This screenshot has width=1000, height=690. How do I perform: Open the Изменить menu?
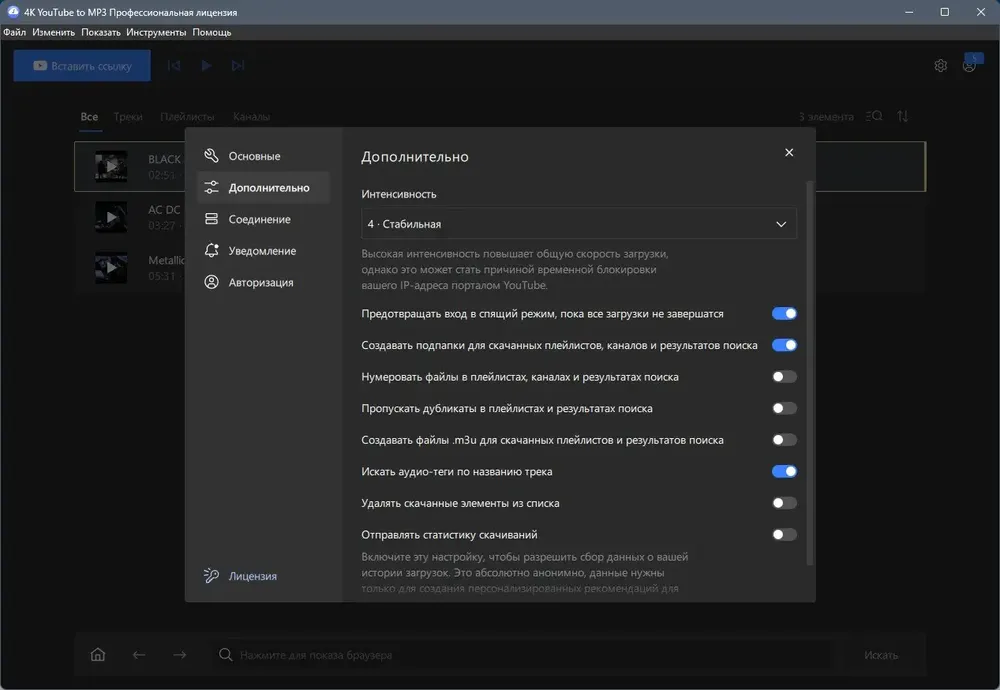[54, 32]
